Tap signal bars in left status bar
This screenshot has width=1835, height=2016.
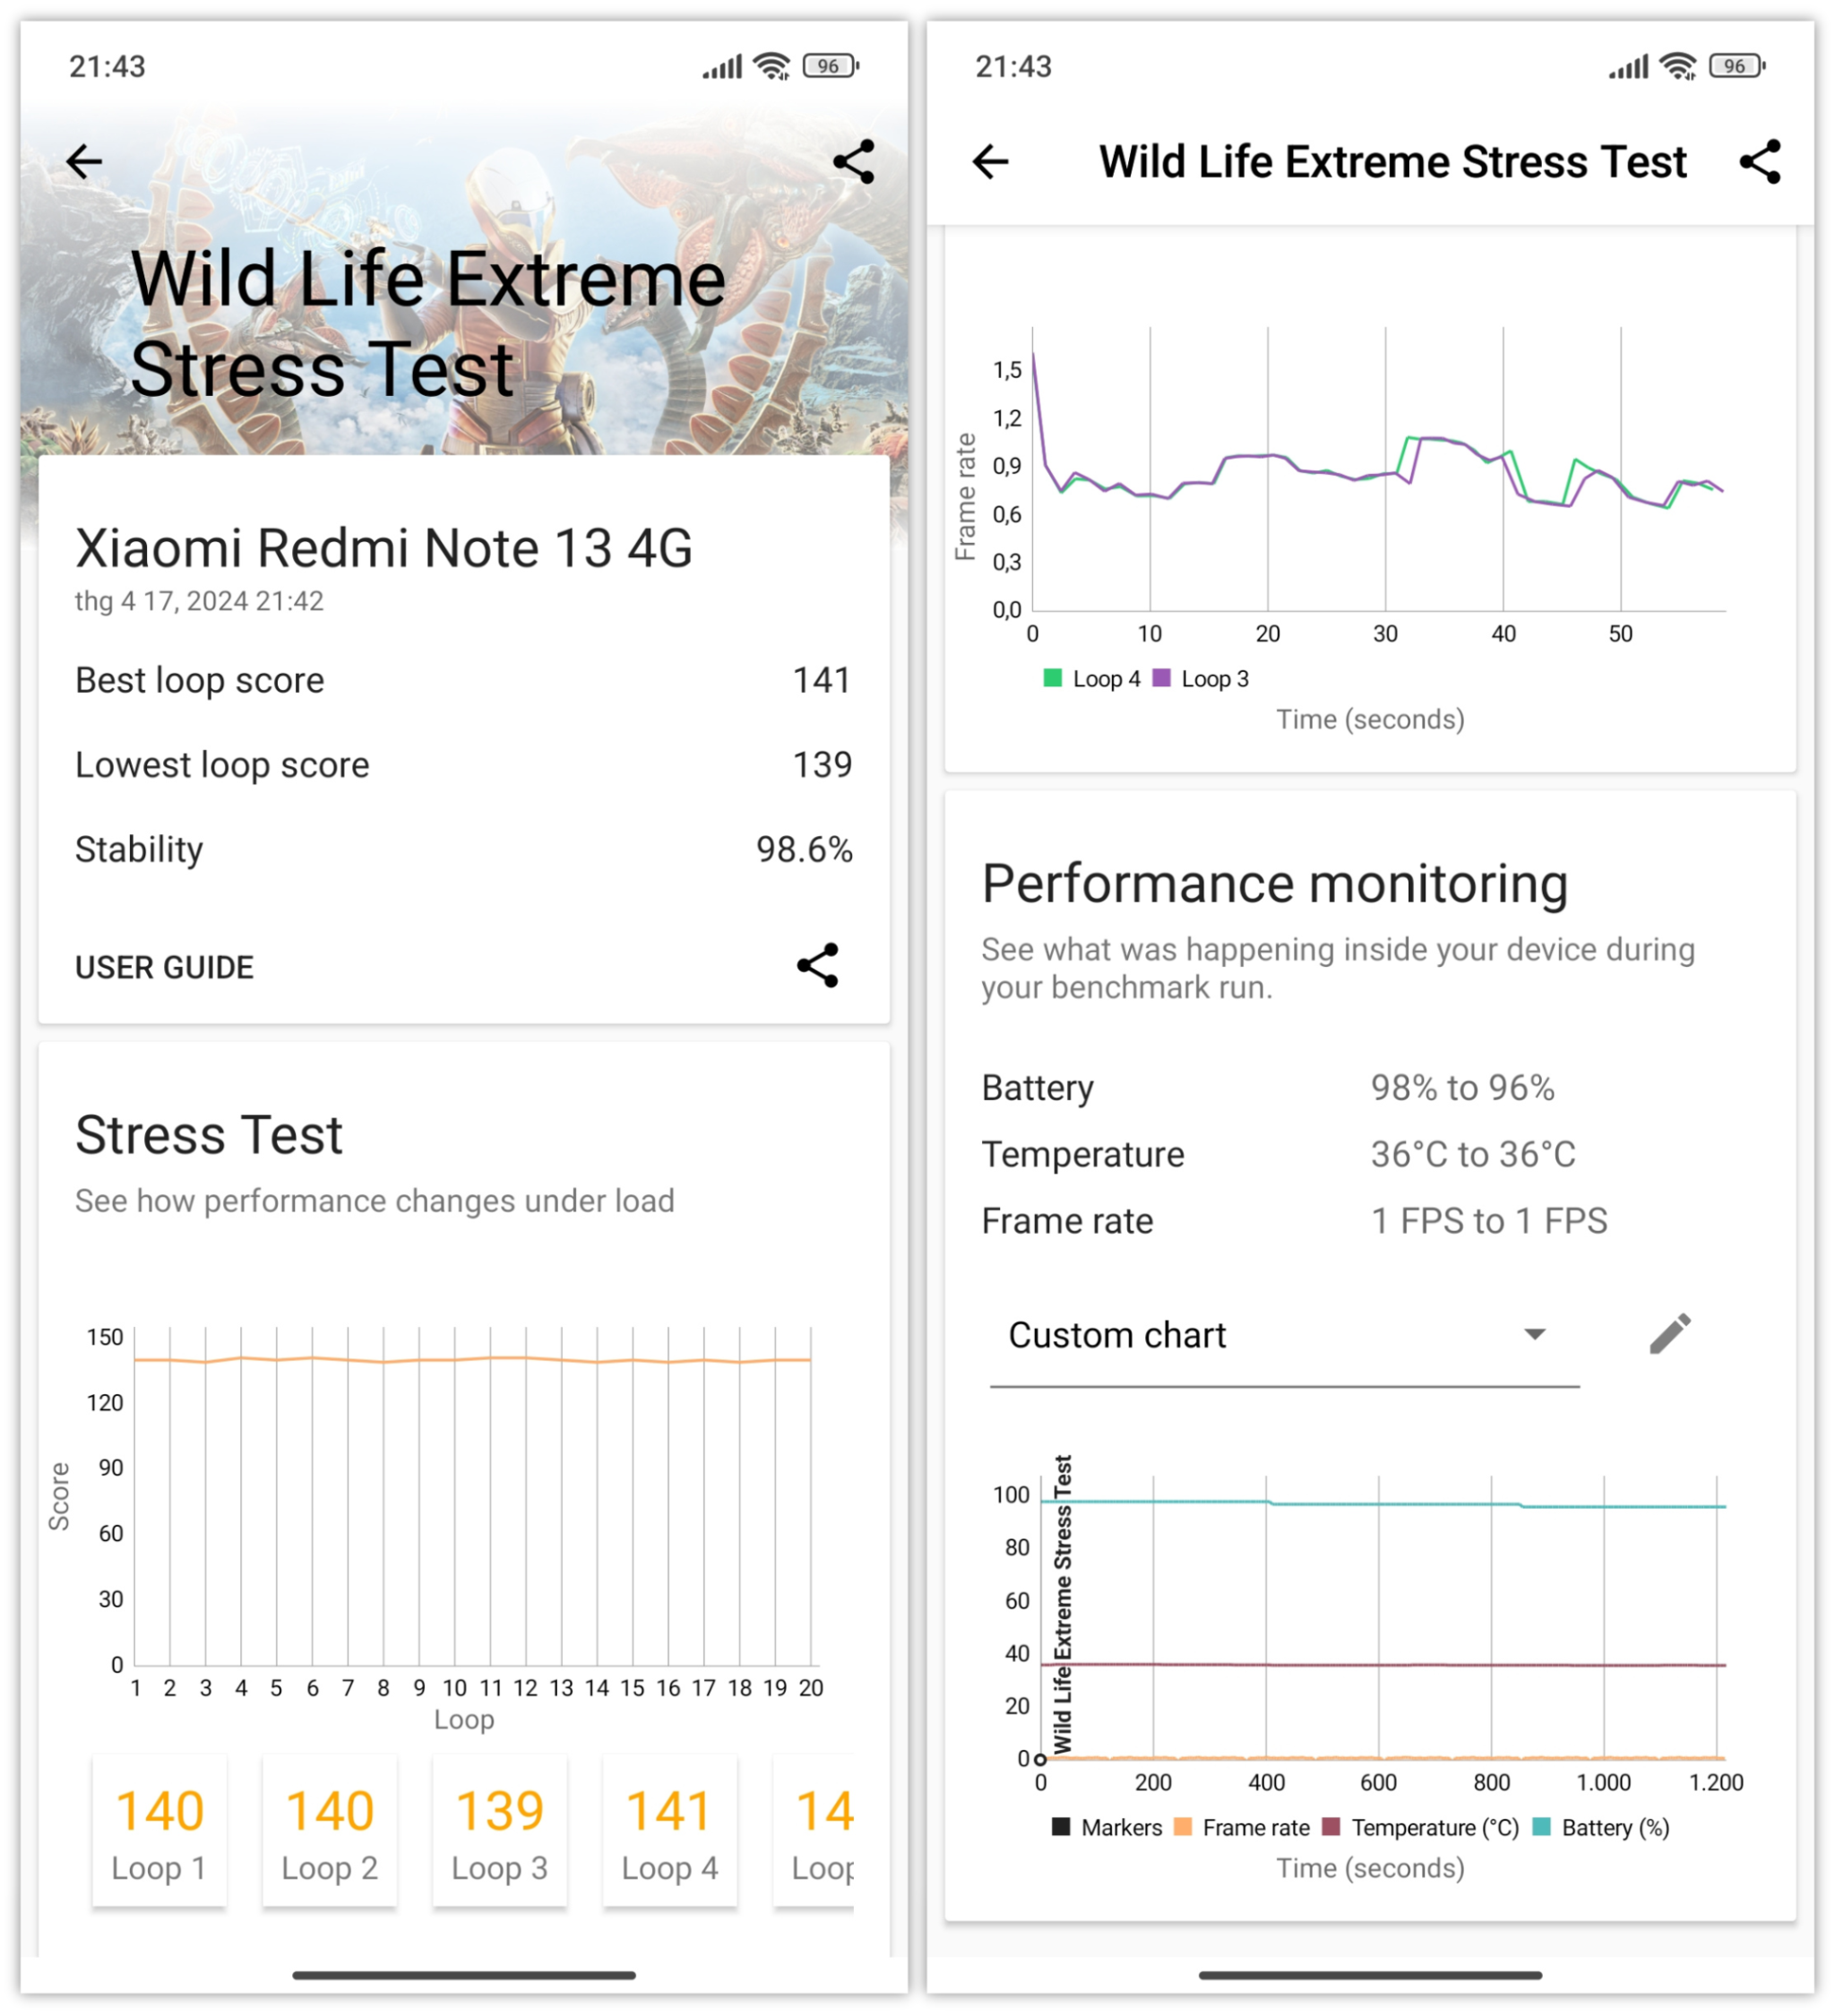(722, 67)
